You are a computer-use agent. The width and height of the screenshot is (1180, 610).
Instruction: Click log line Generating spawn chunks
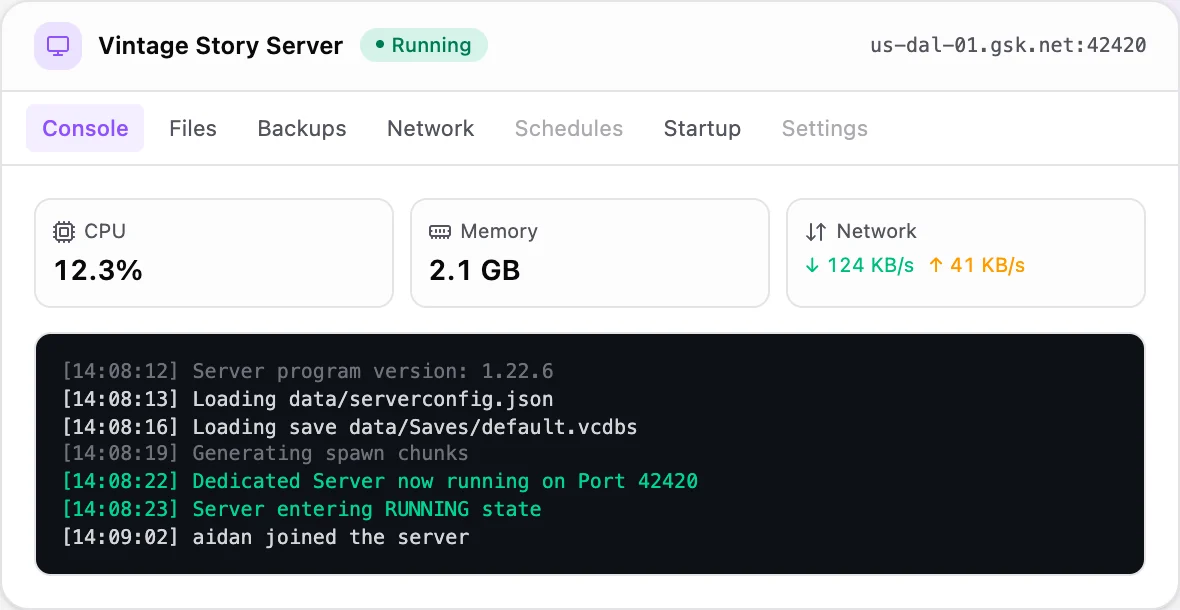pos(265,454)
